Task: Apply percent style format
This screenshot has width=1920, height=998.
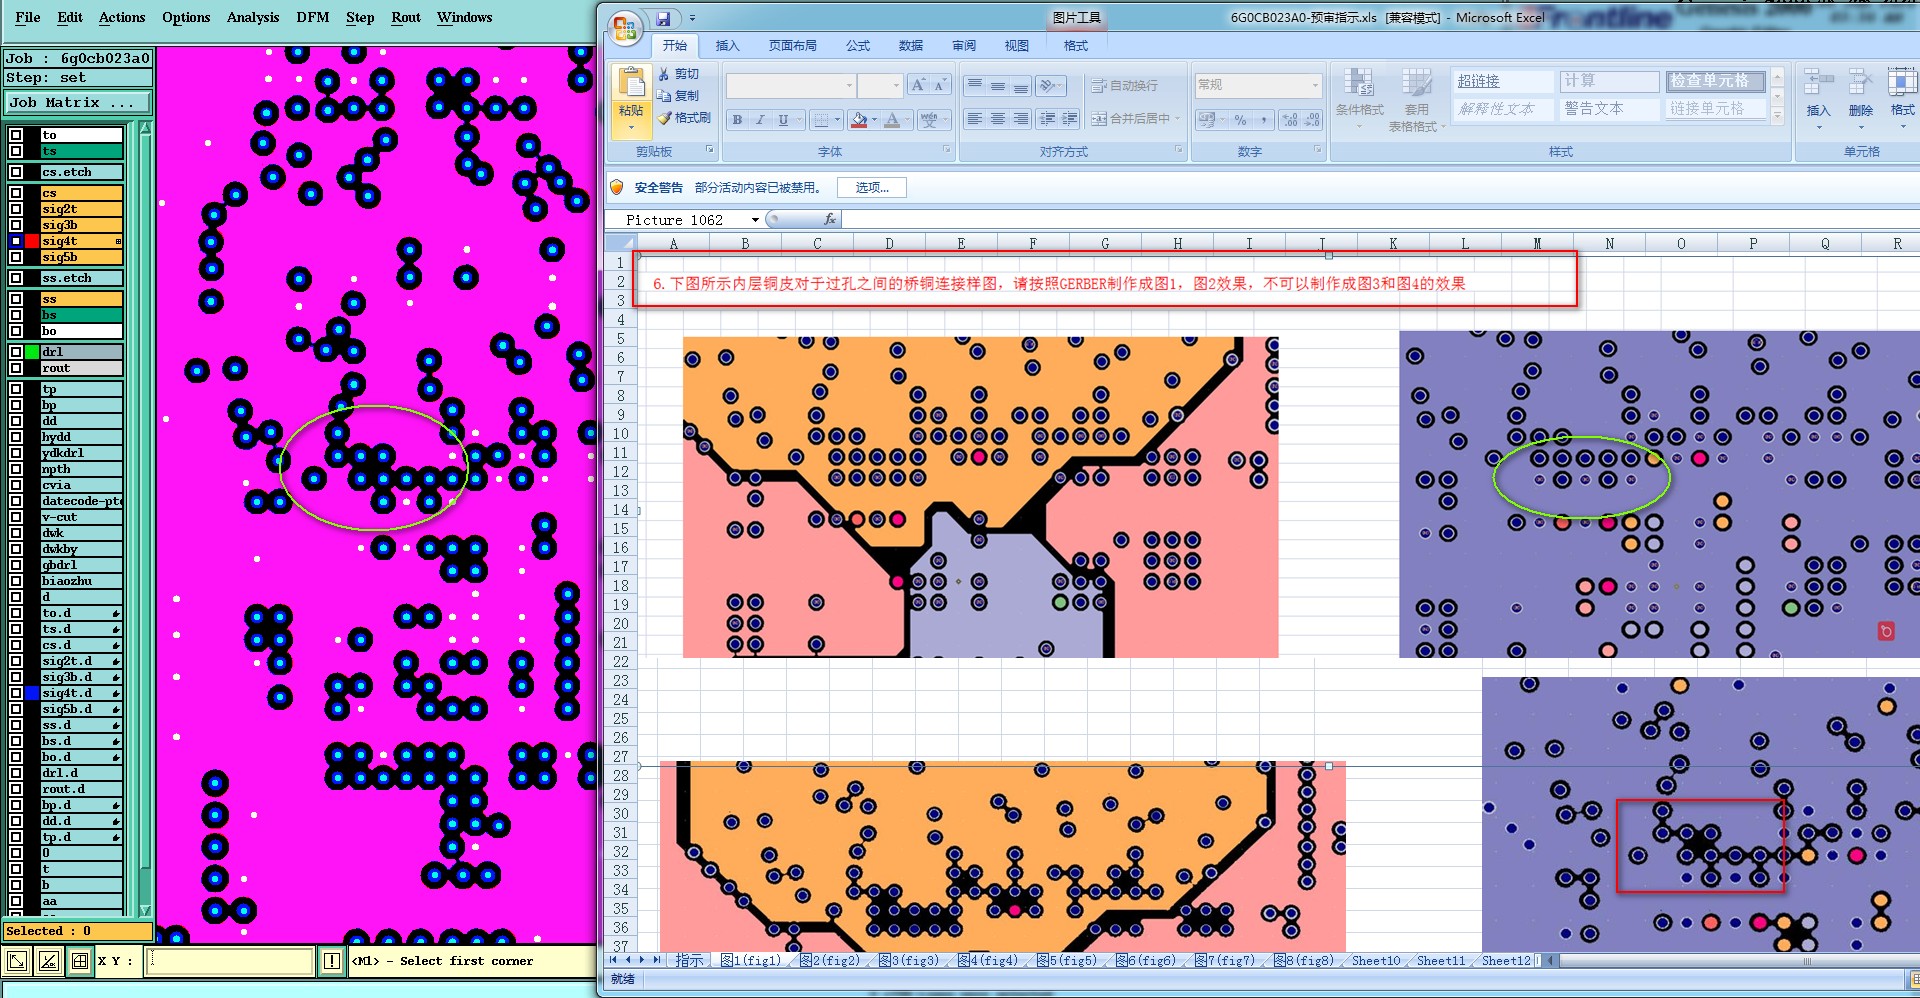Action: (1241, 120)
